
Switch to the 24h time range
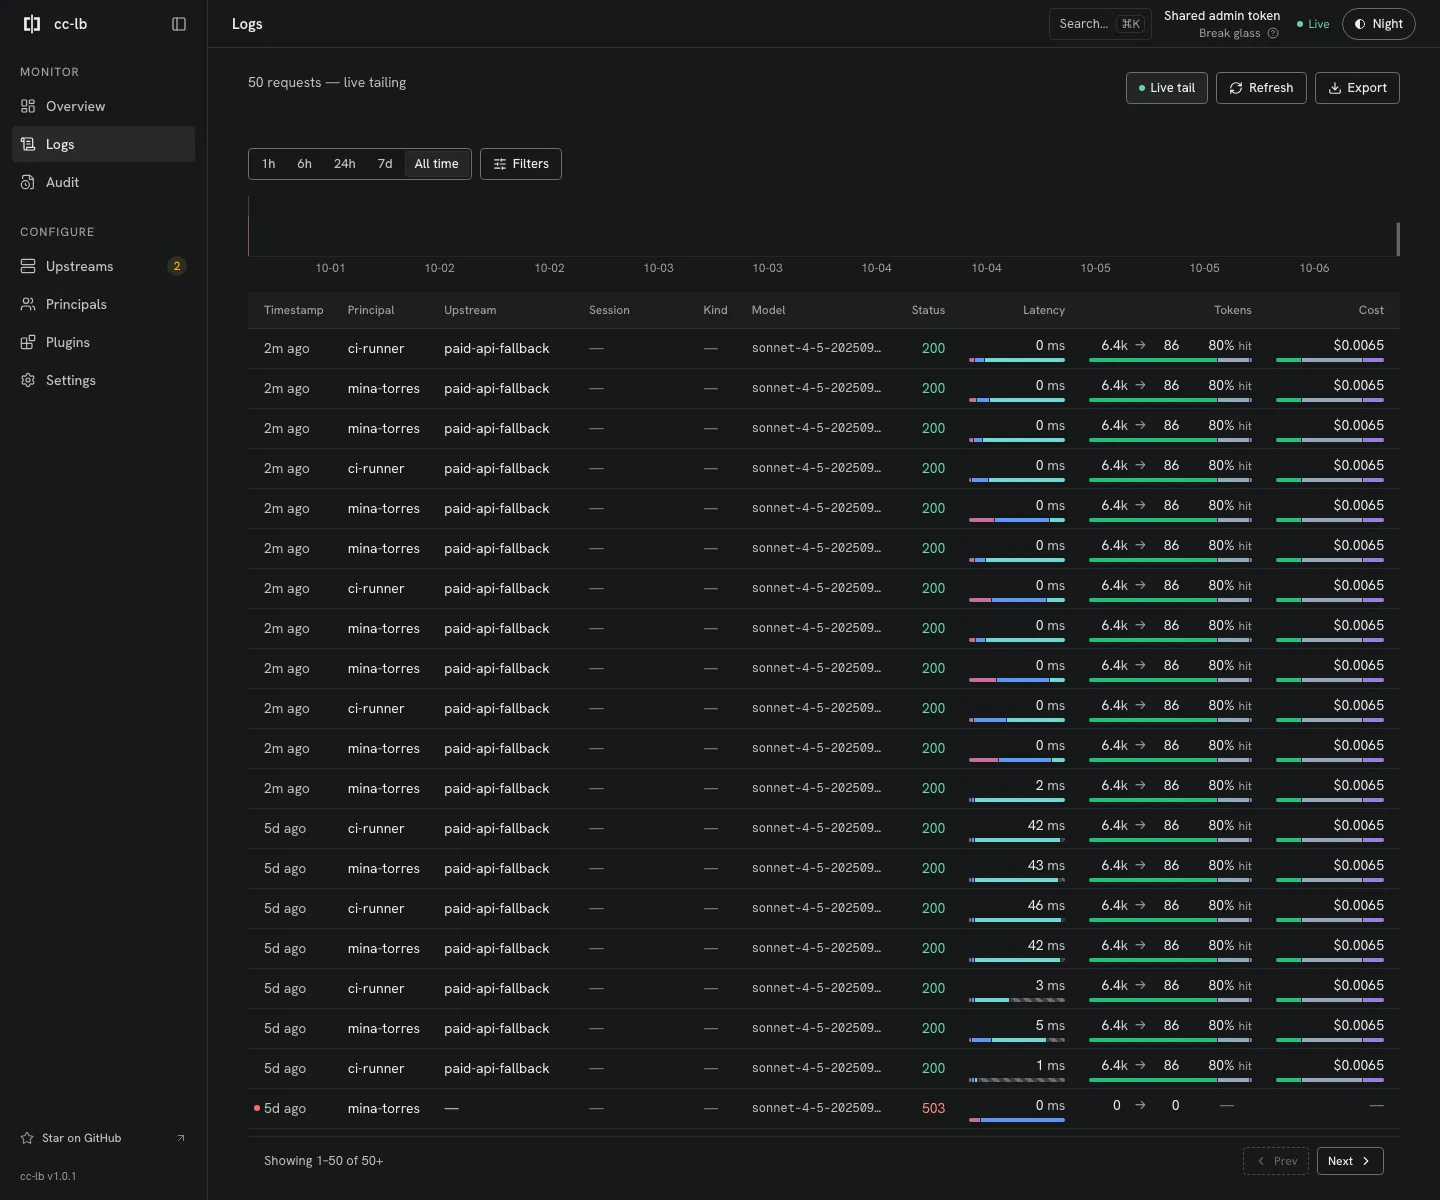pyautogui.click(x=344, y=164)
